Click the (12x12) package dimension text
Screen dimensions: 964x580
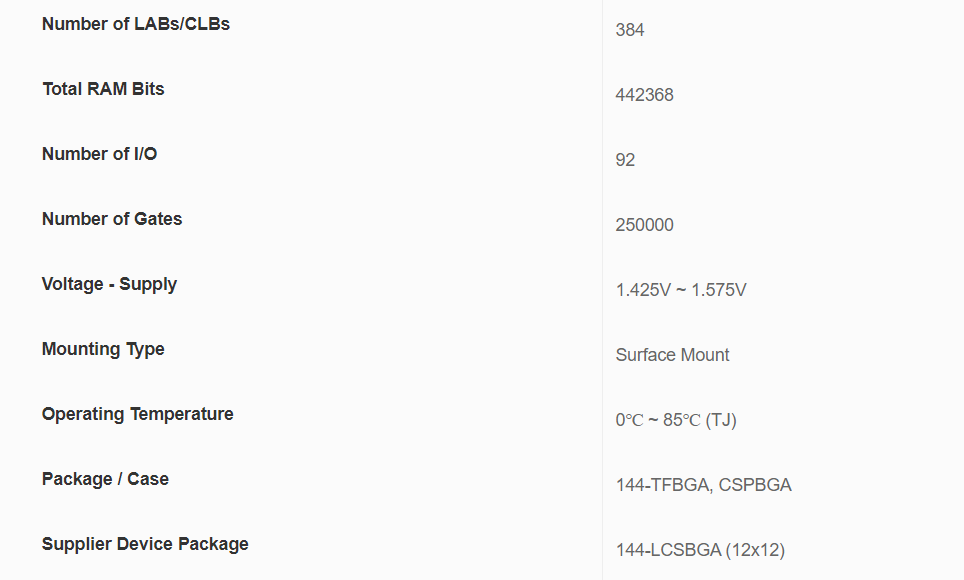pos(755,550)
